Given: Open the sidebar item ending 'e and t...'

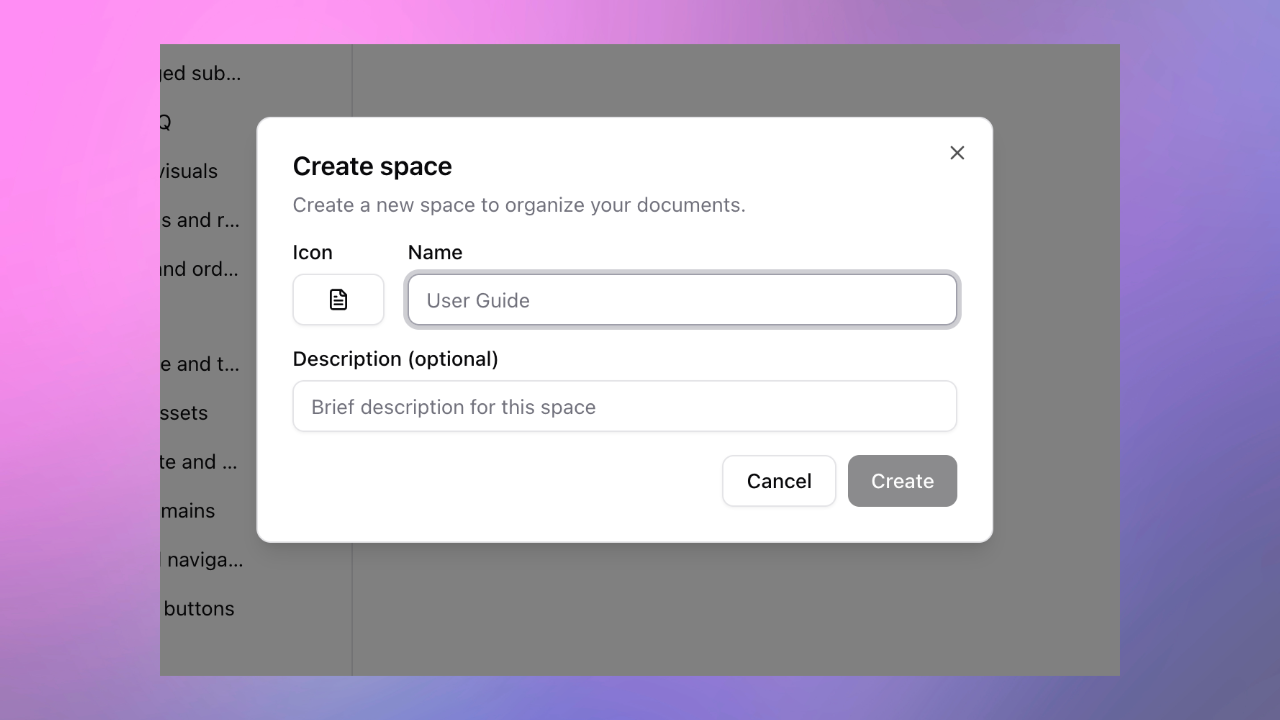Looking at the screenshot, I should 201,364.
